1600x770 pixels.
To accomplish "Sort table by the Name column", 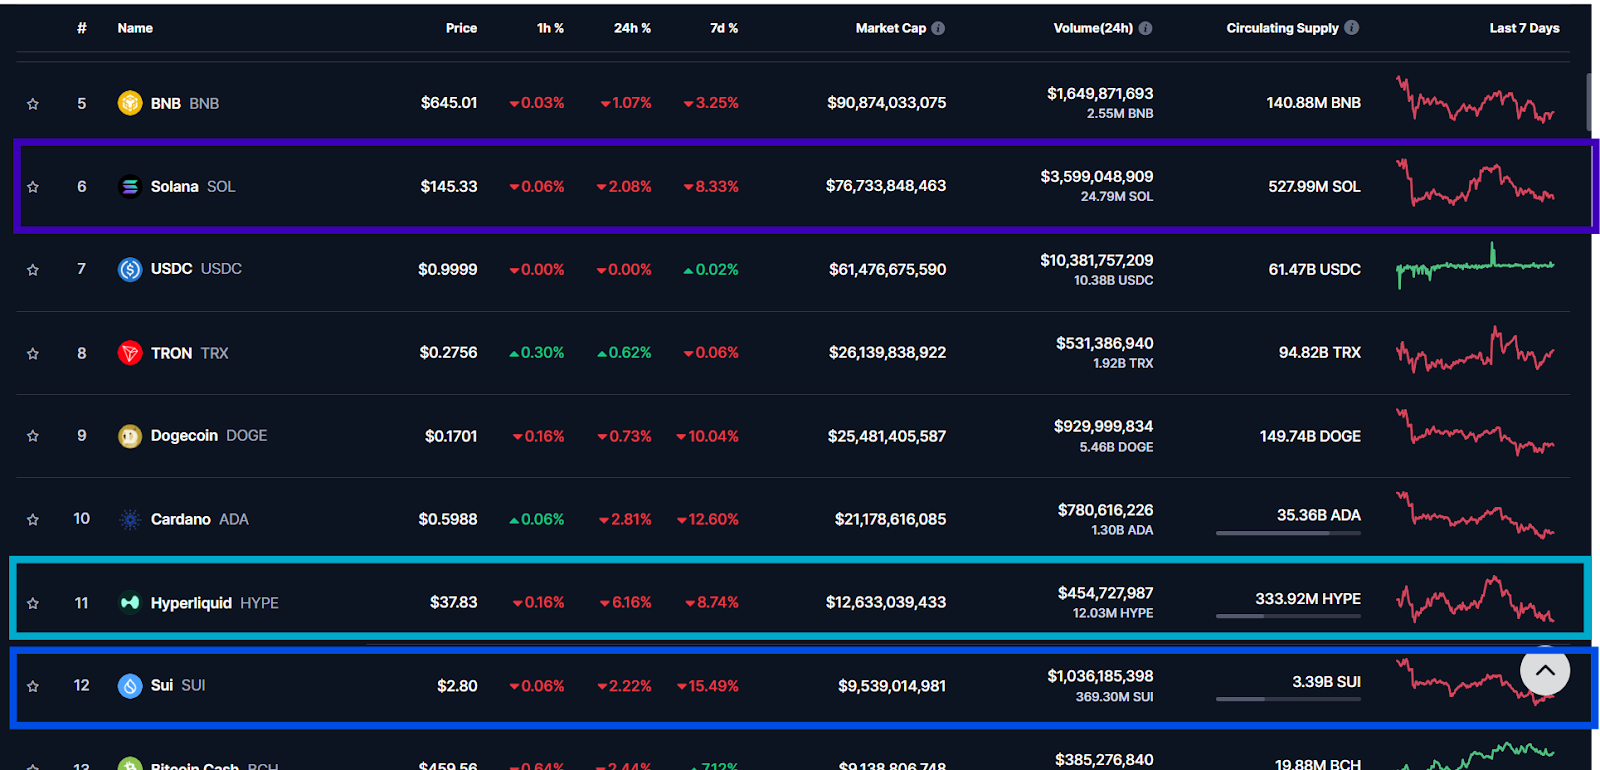I will pyautogui.click(x=135, y=28).
